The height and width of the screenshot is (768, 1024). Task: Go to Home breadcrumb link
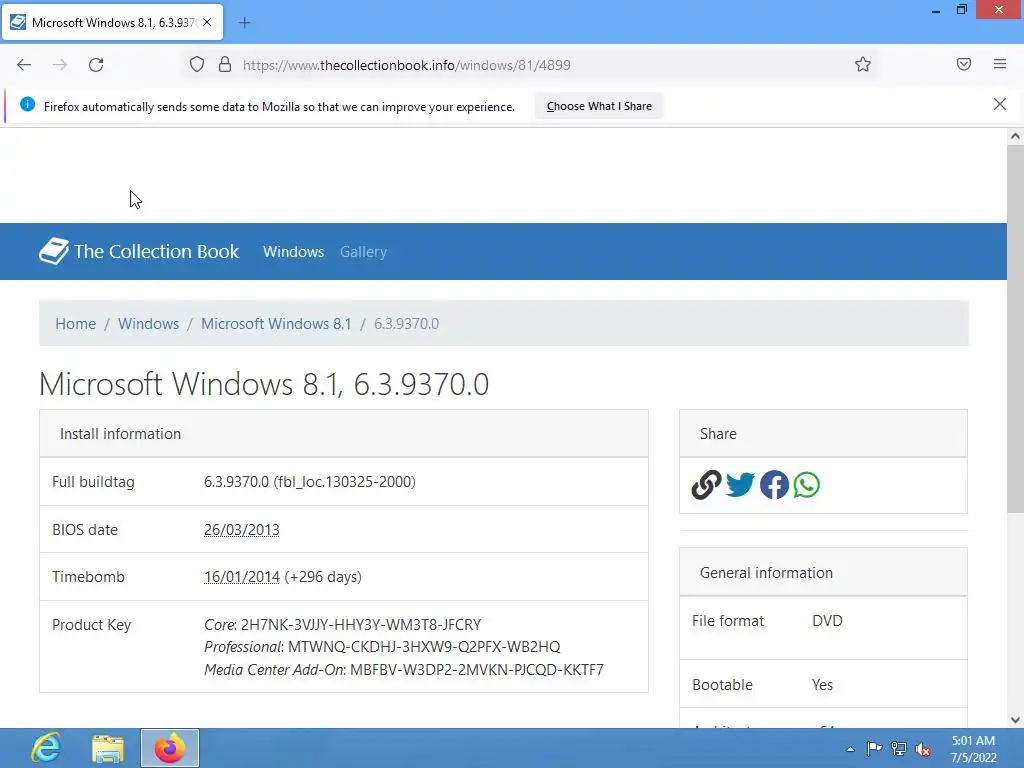click(x=75, y=324)
